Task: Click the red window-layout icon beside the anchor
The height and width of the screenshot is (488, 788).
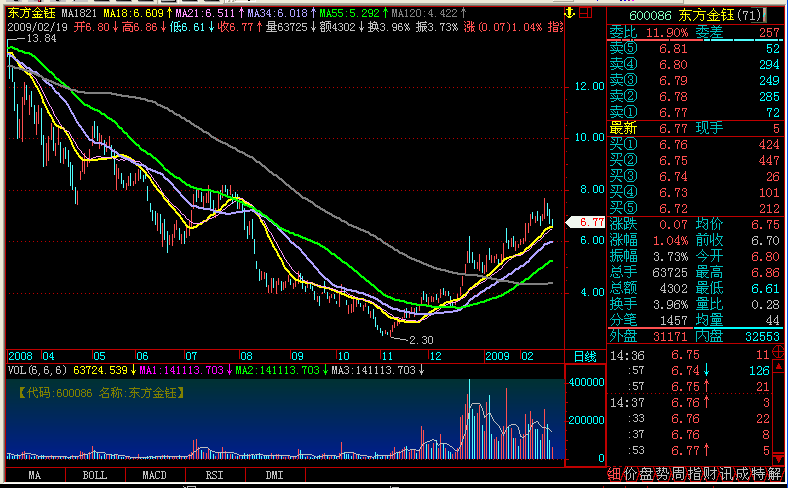Action: [585, 13]
